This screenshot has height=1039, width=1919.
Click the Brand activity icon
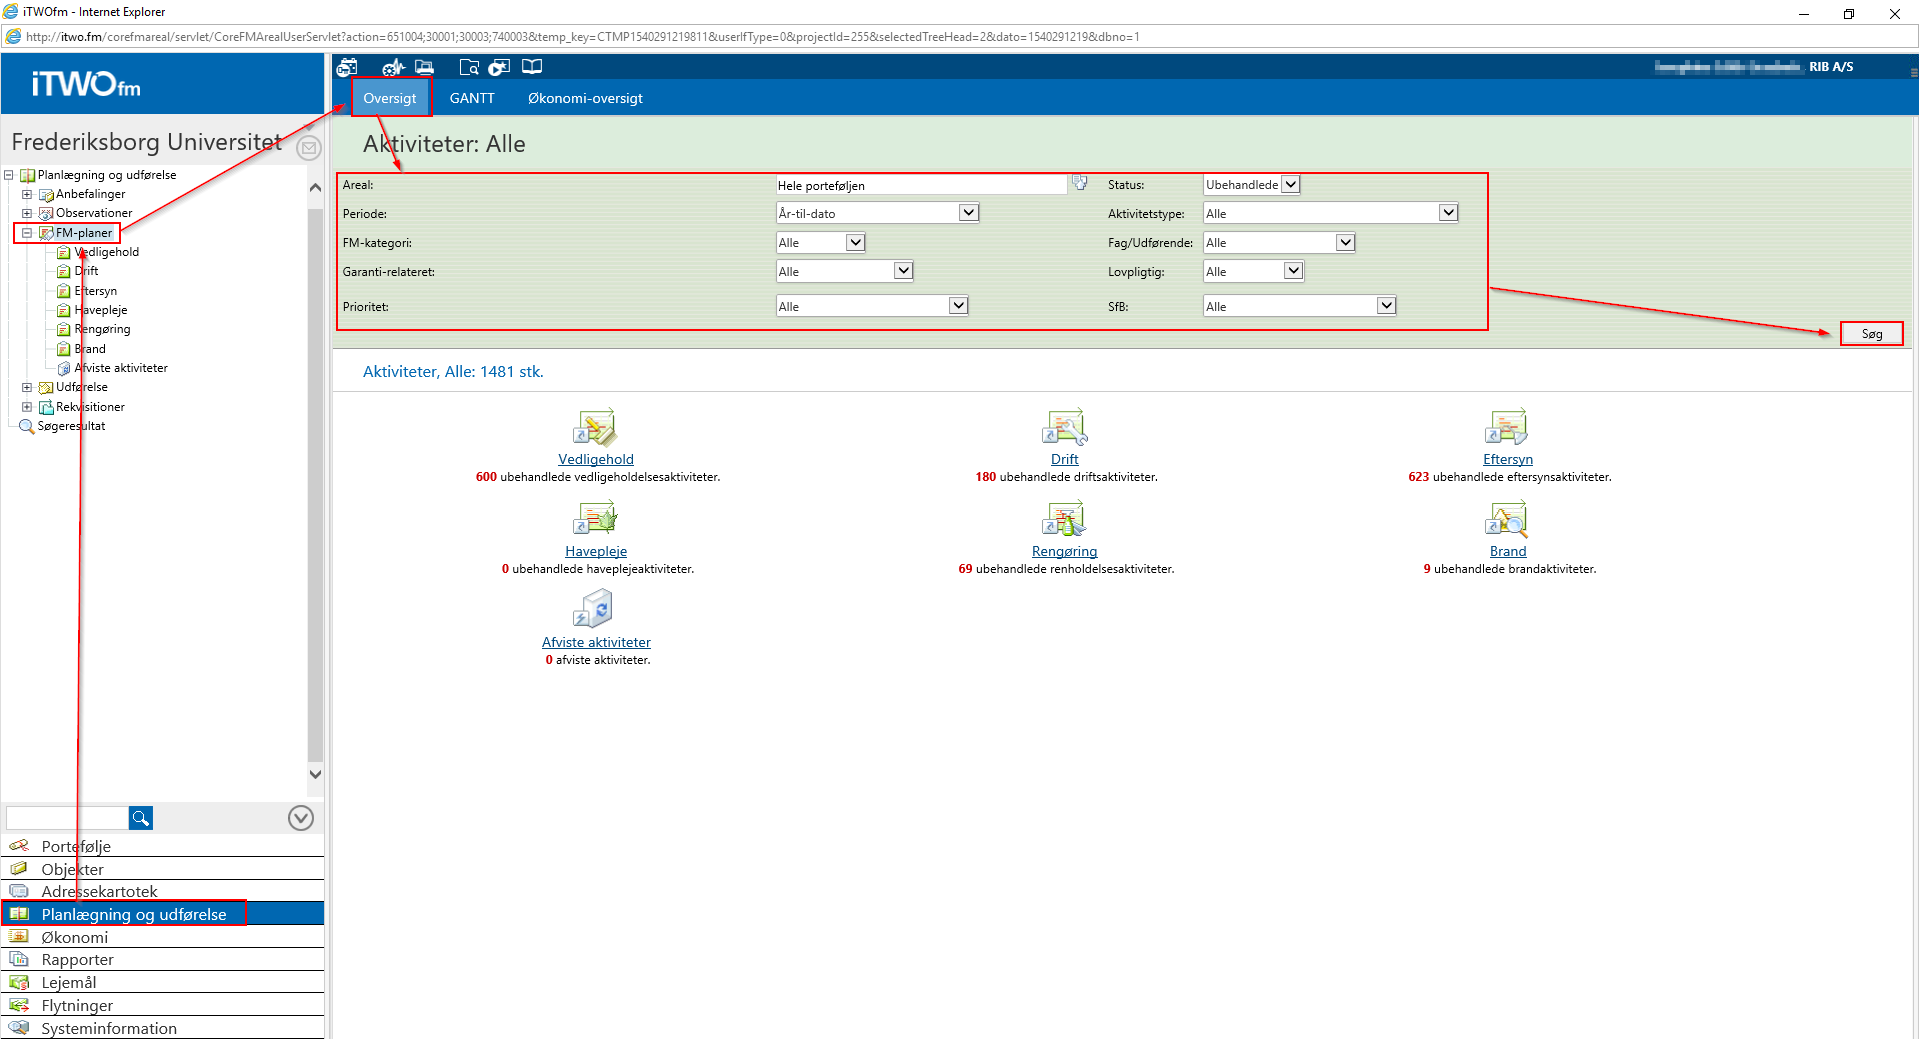pyautogui.click(x=1507, y=520)
